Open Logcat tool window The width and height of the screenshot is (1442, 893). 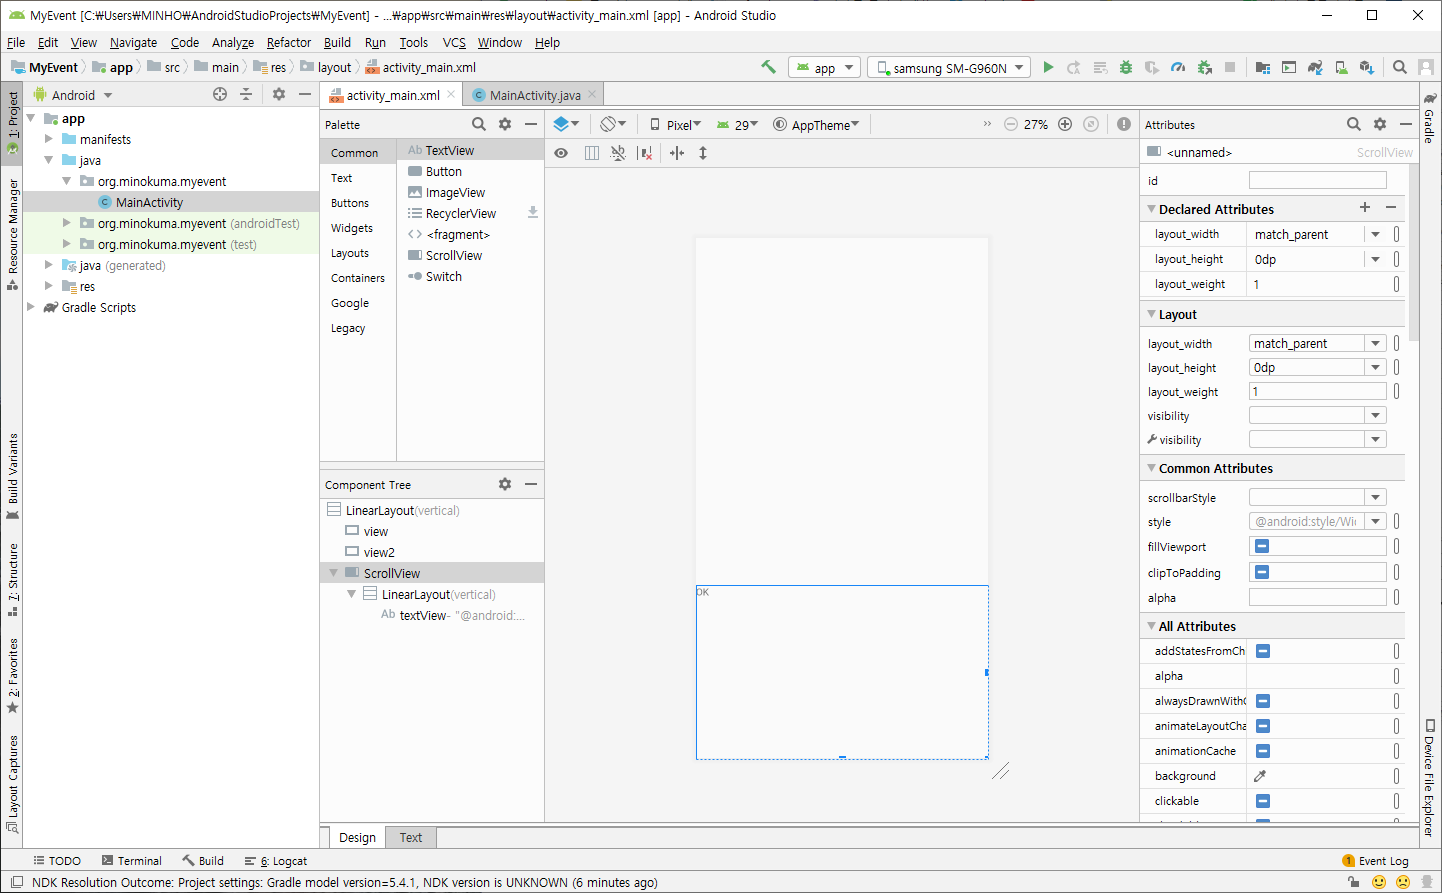pos(276,860)
